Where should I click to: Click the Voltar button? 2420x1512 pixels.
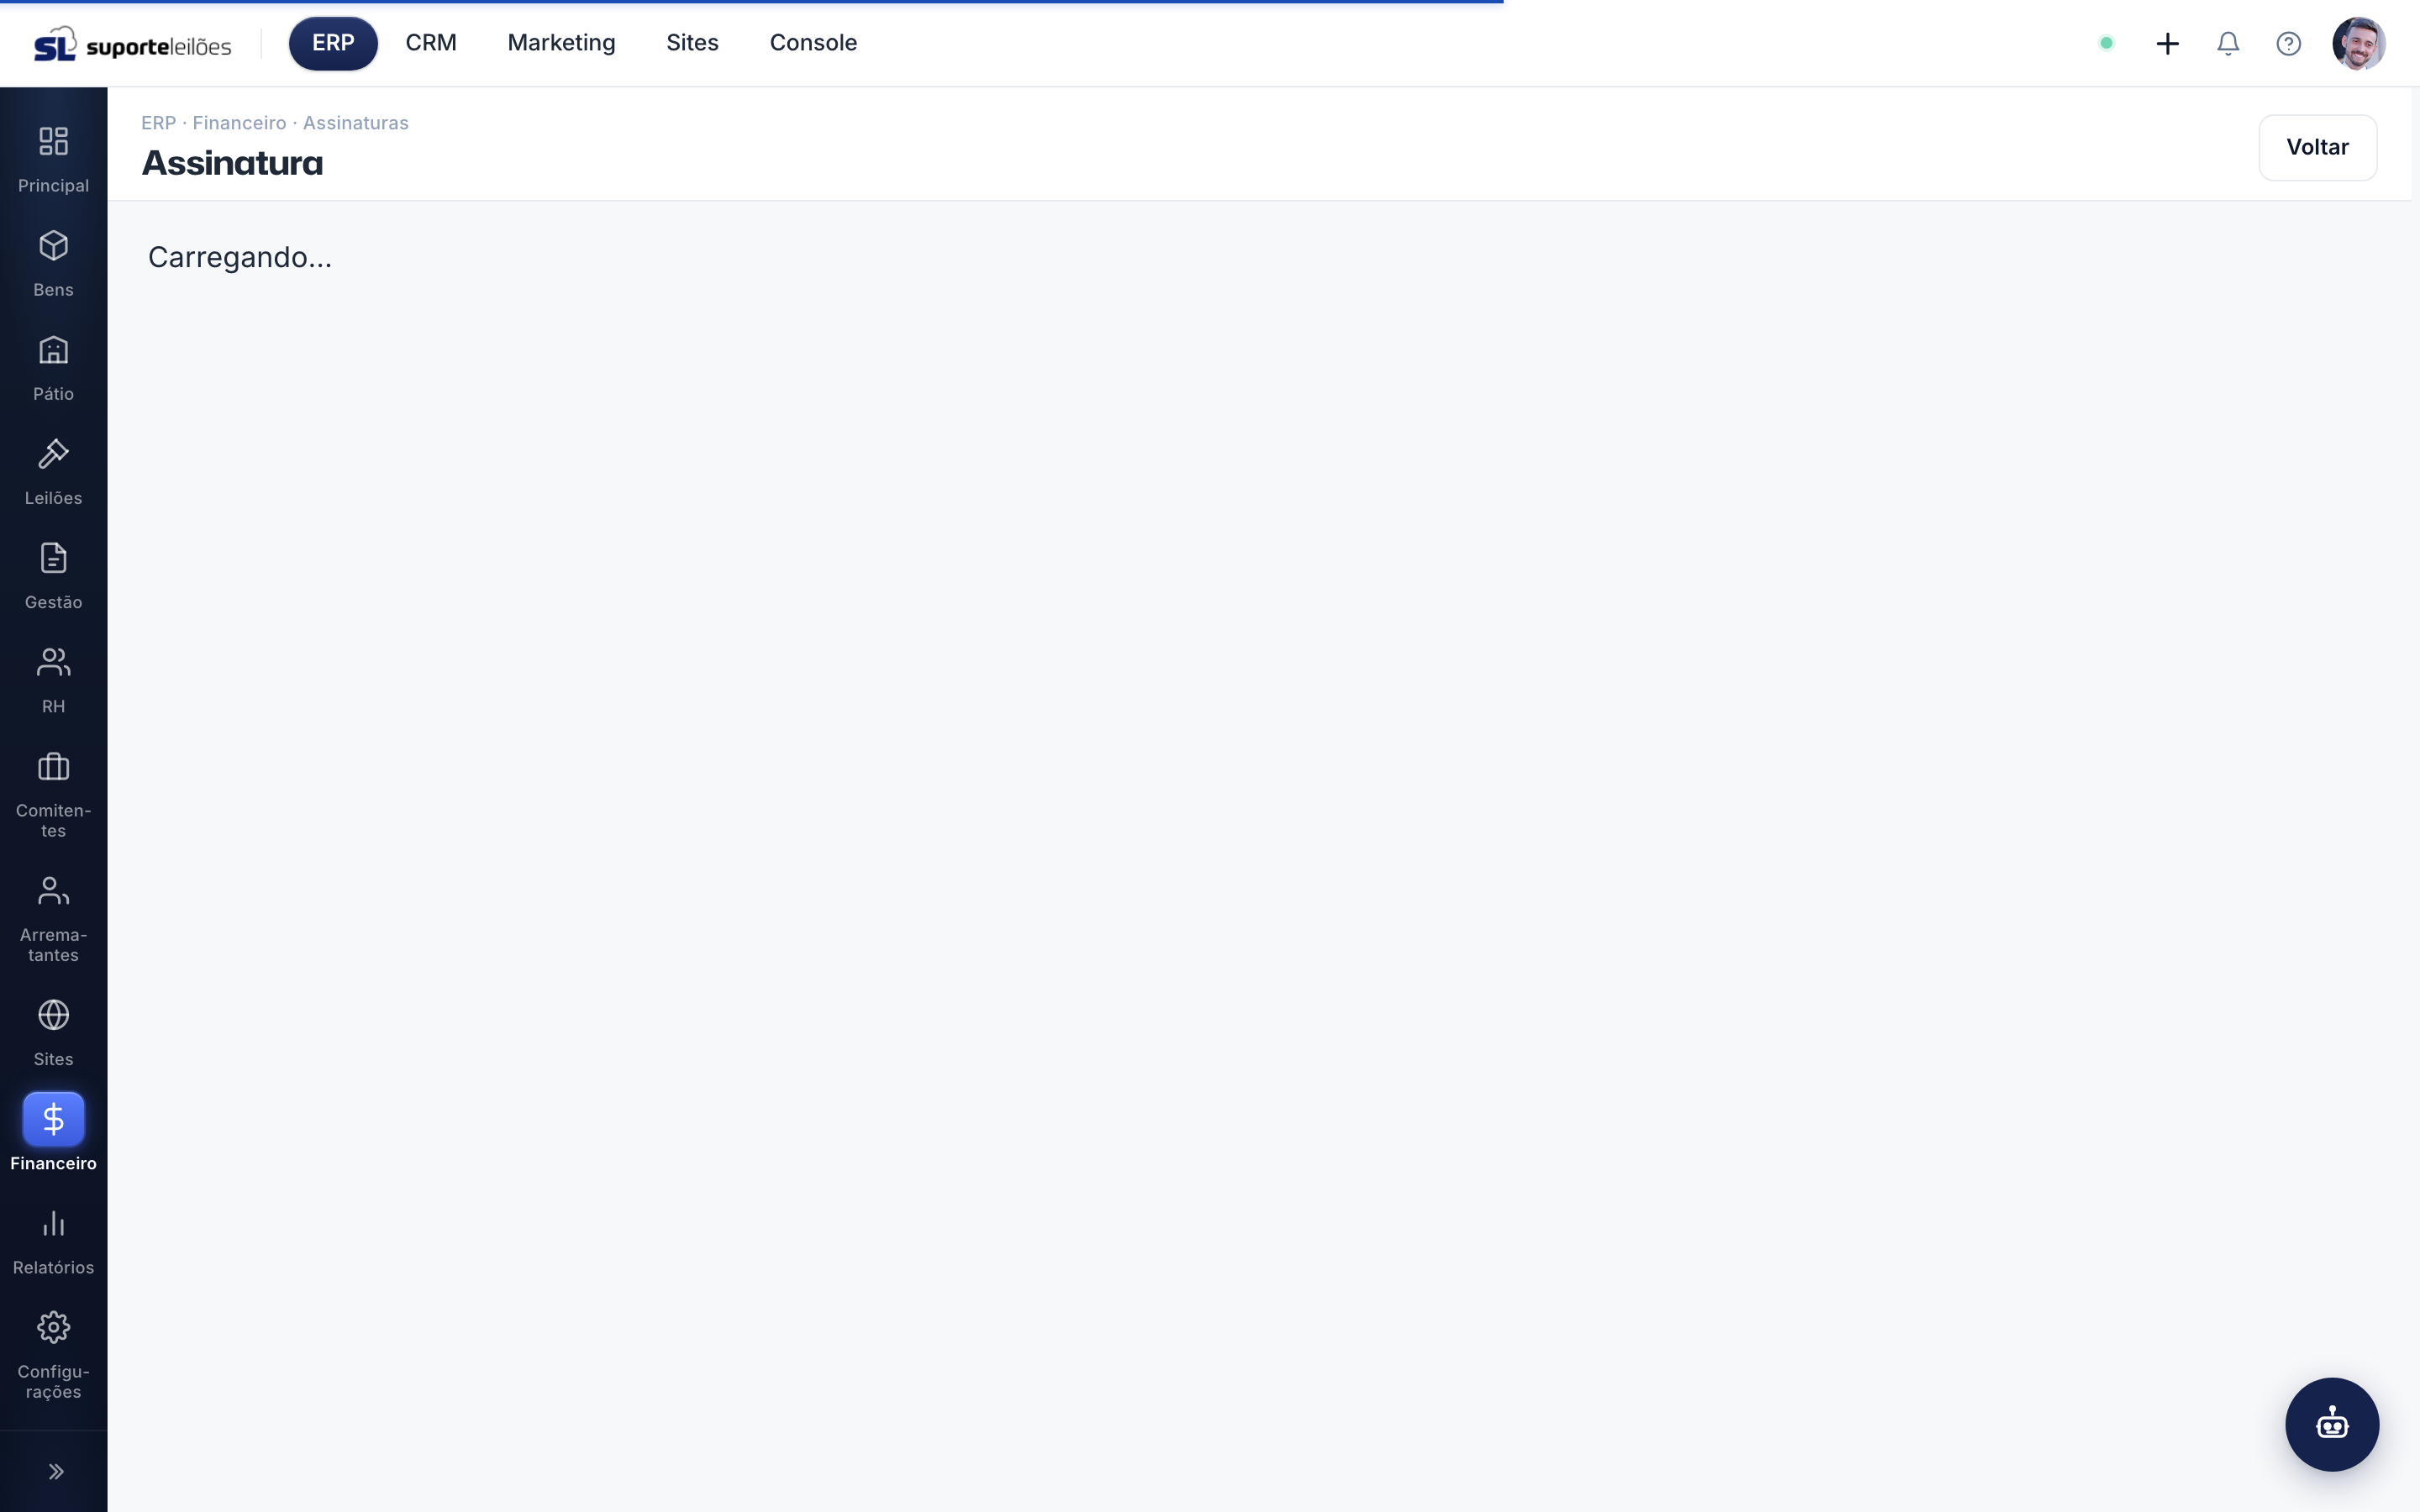2317,147
